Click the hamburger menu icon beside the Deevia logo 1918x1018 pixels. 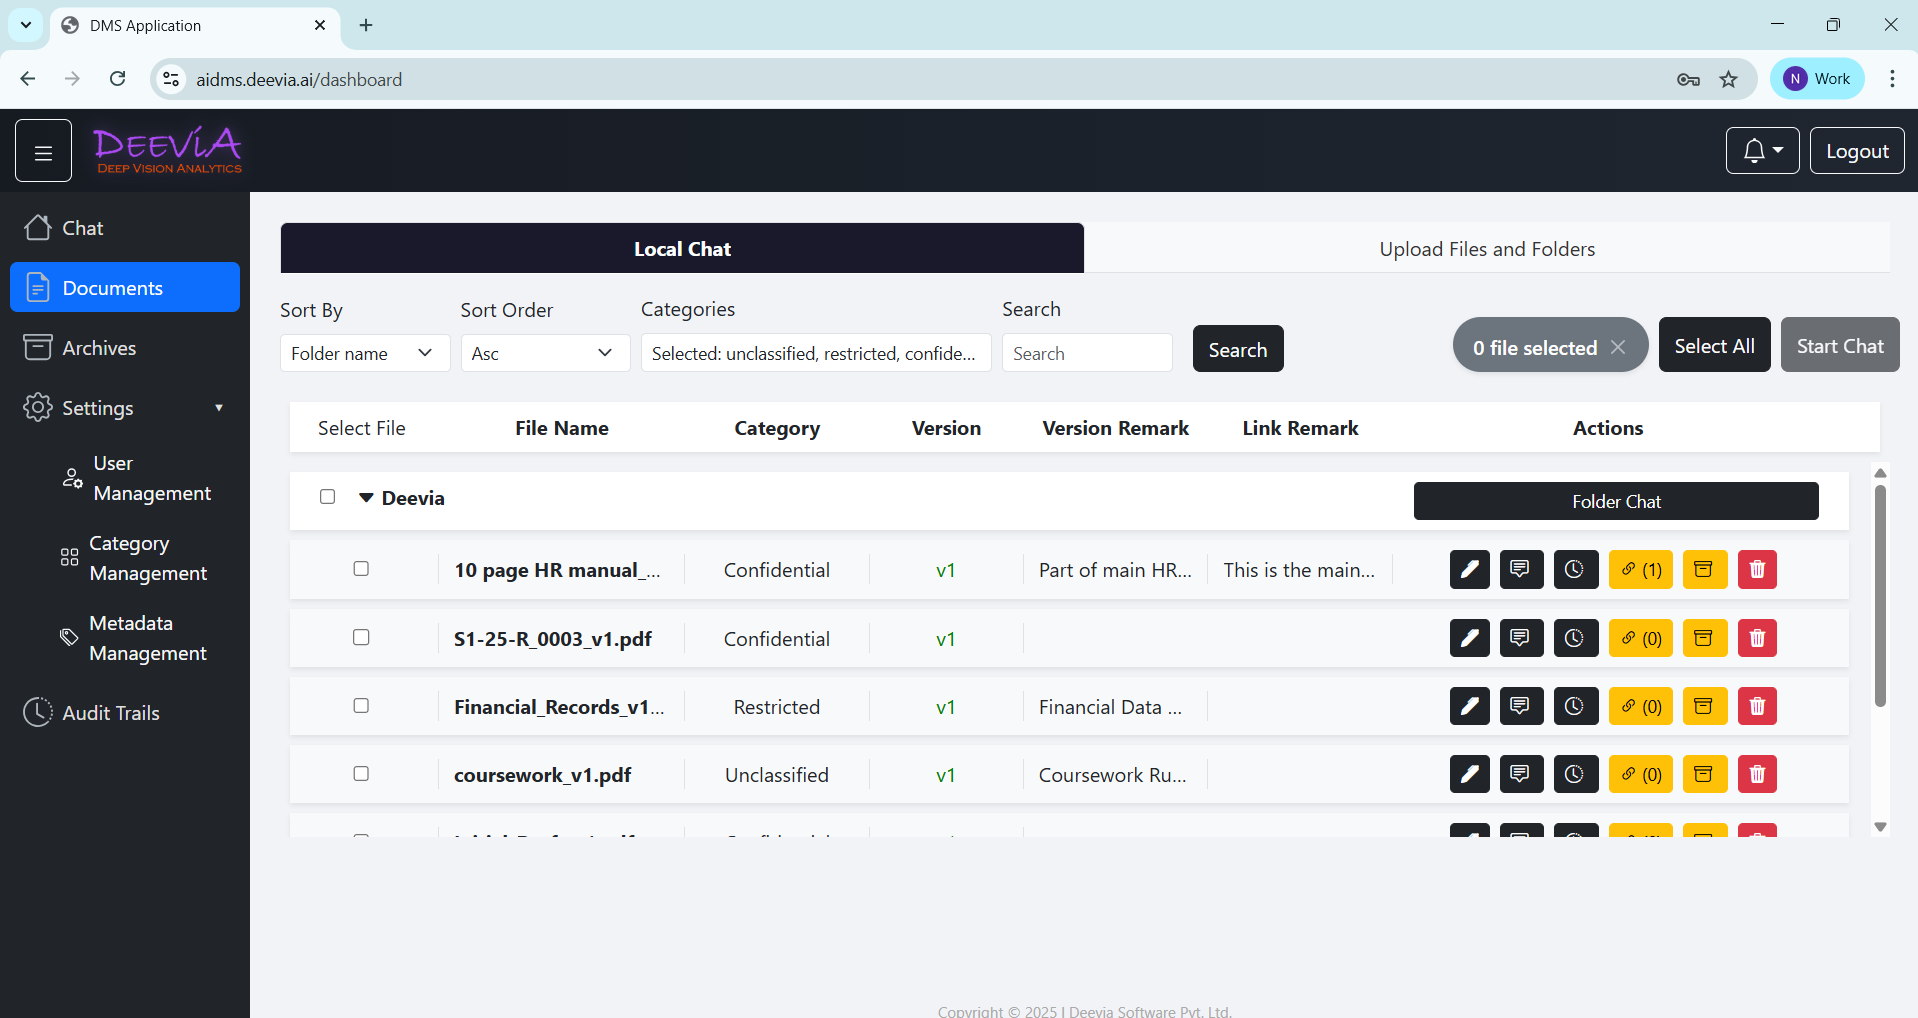click(43, 150)
